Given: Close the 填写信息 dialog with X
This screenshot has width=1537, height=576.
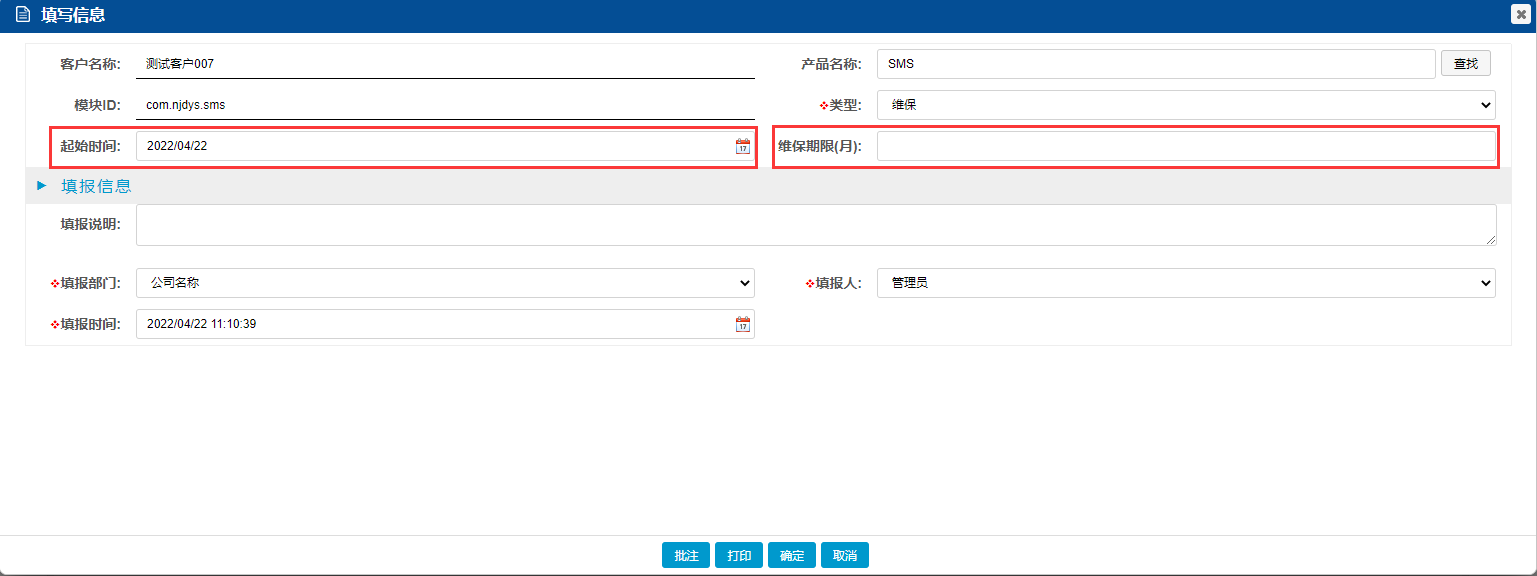Looking at the screenshot, I should click(1521, 14).
